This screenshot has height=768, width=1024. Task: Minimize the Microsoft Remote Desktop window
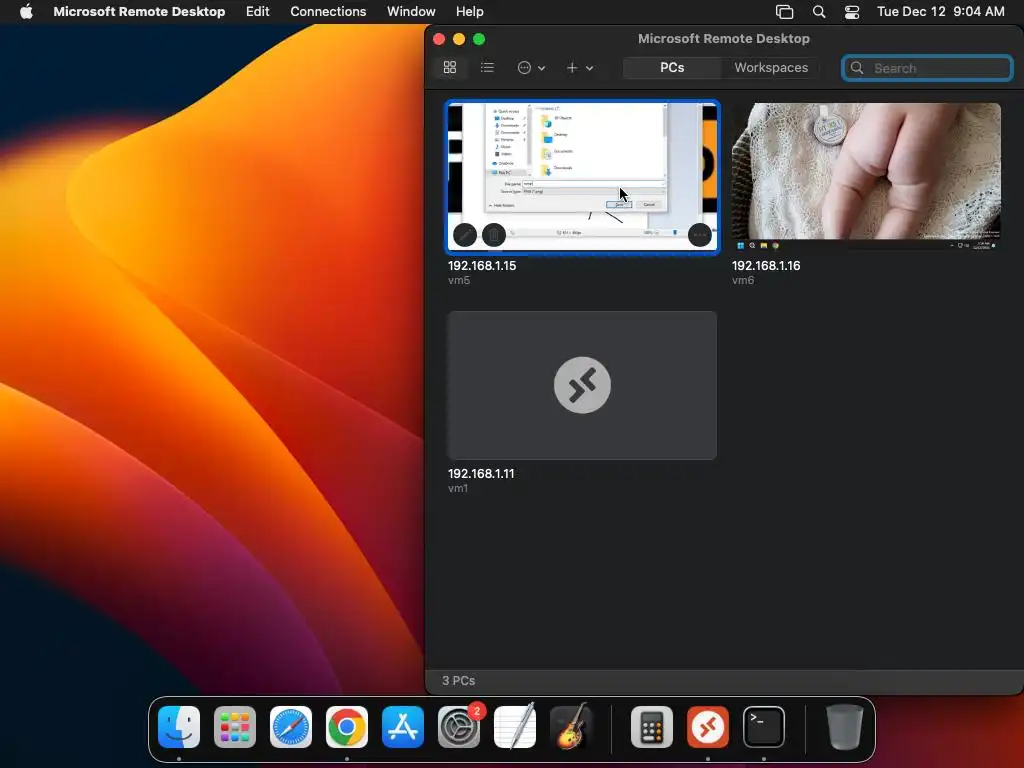459,39
